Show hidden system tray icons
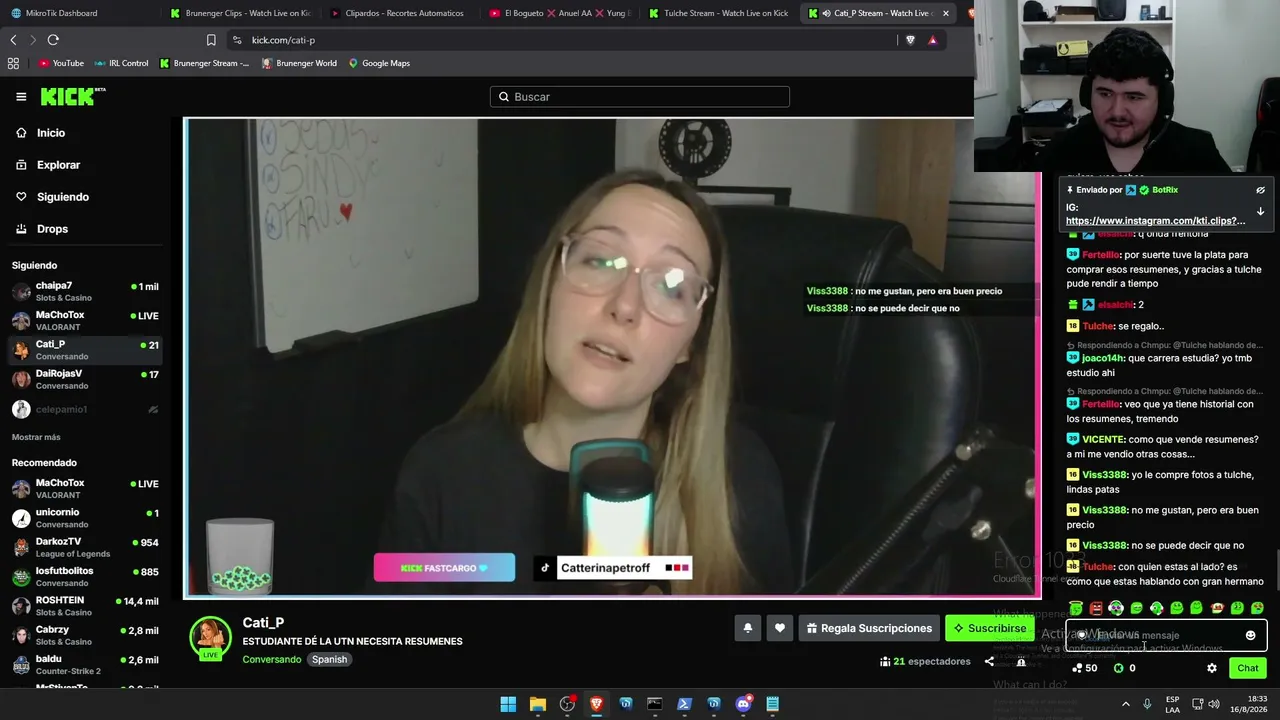 tap(1126, 704)
